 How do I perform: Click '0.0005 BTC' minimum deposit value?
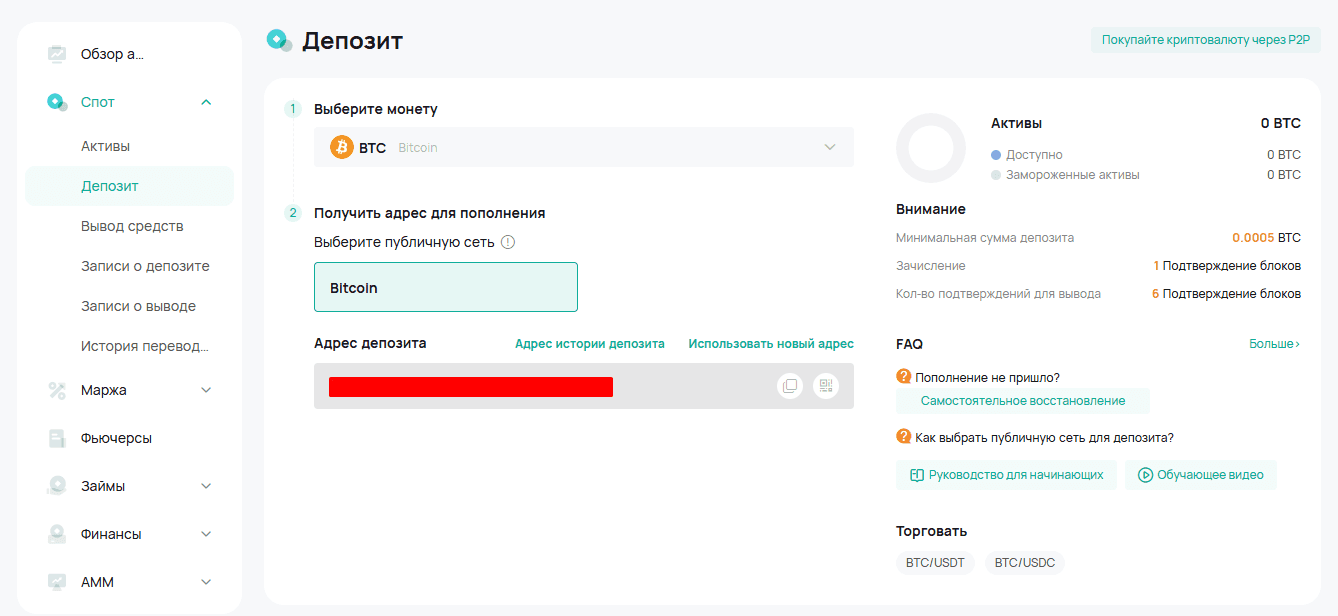(x=1266, y=238)
